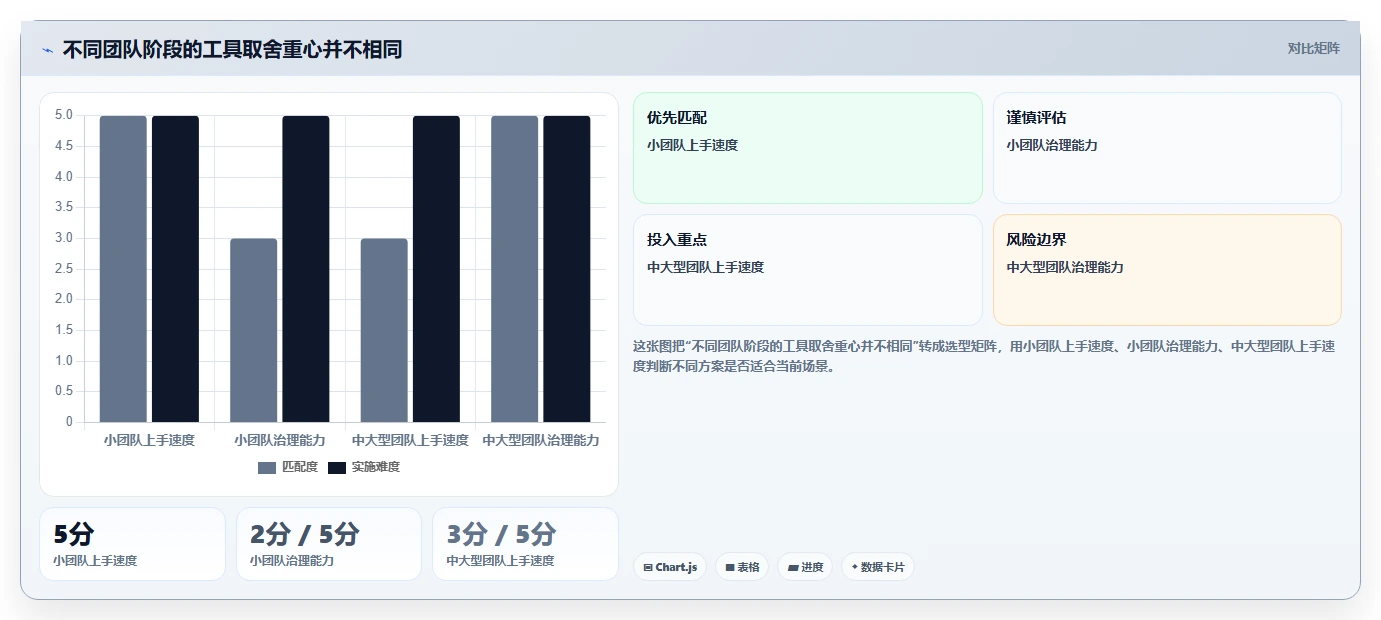Toggle the 匹配度 legend swatch
Viewport: 1381px width, 620px height.
[x=267, y=467]
